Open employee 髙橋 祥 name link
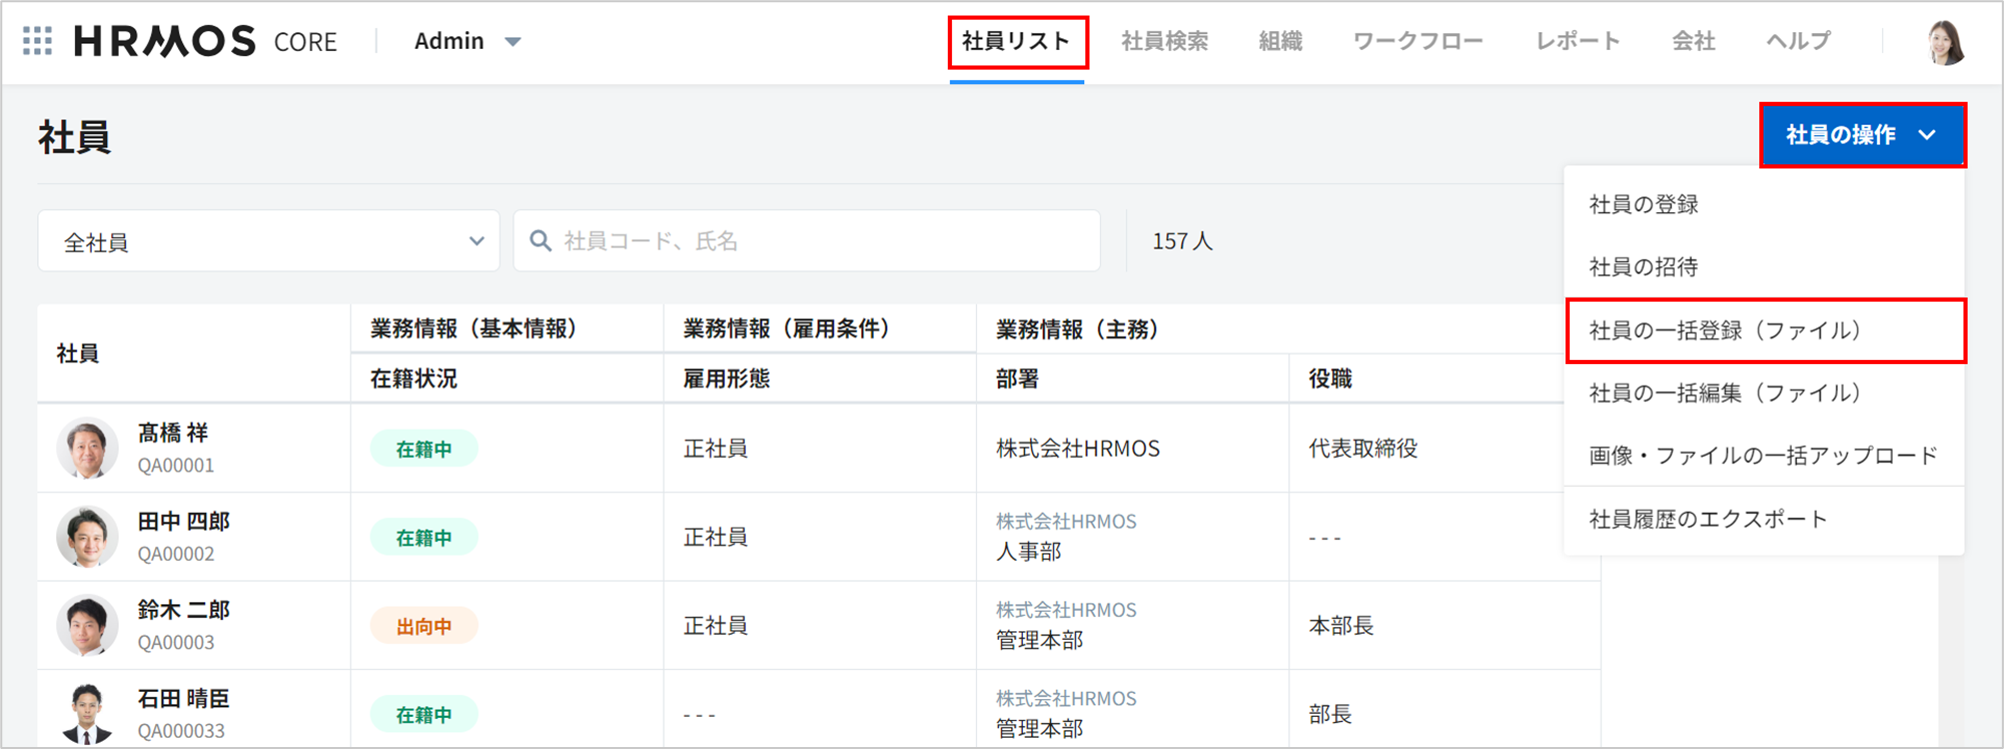2004x749 pixels. [x=173, y=433]
